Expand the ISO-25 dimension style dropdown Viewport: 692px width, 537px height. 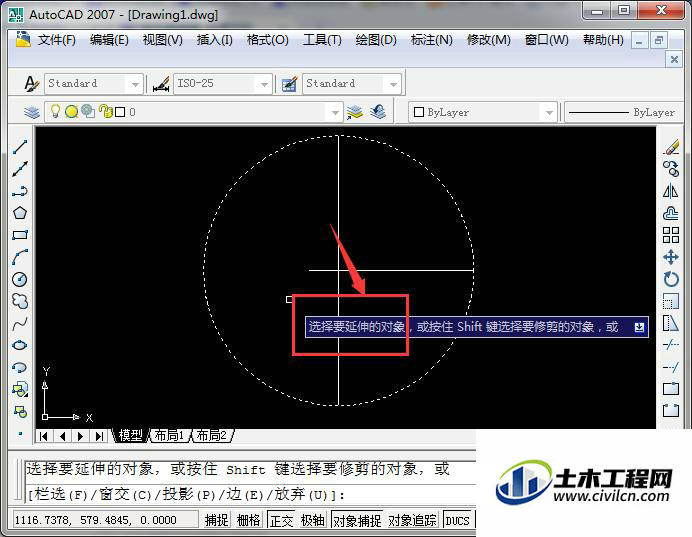click(264, 84)
